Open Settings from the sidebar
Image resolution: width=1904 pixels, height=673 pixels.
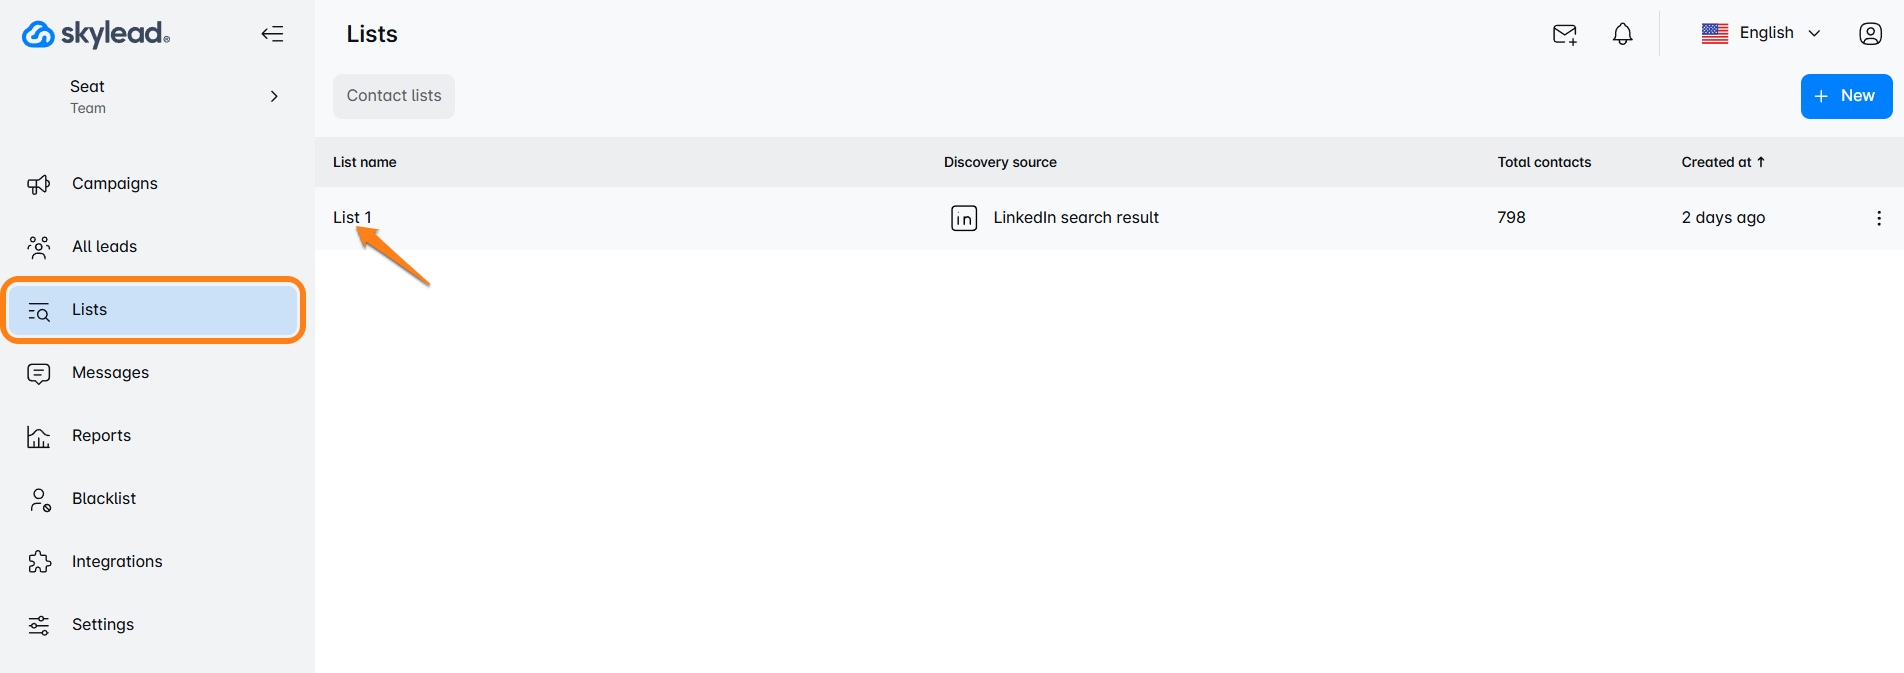click(x=102, y=625)
